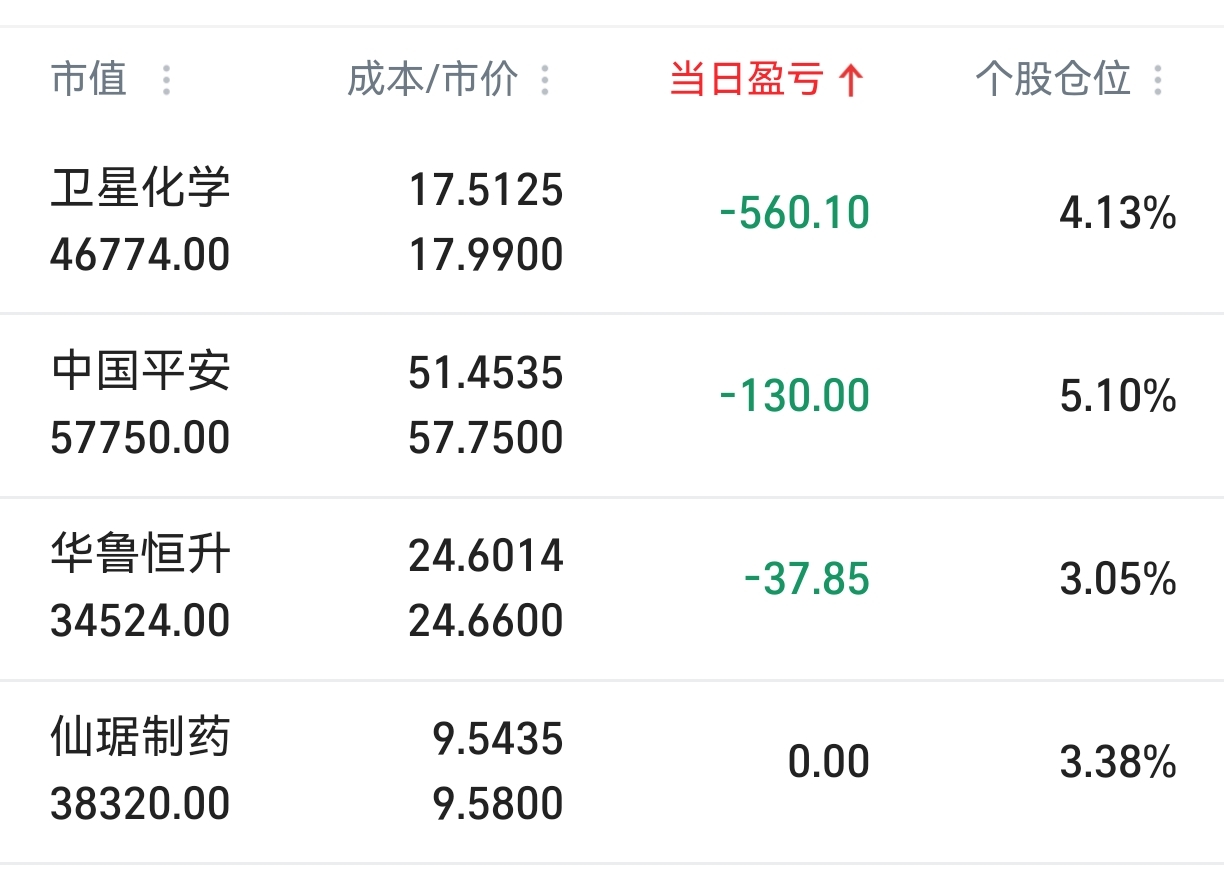
Task: Select the -560.10 daily loss value
Action: tap(795, 213)
